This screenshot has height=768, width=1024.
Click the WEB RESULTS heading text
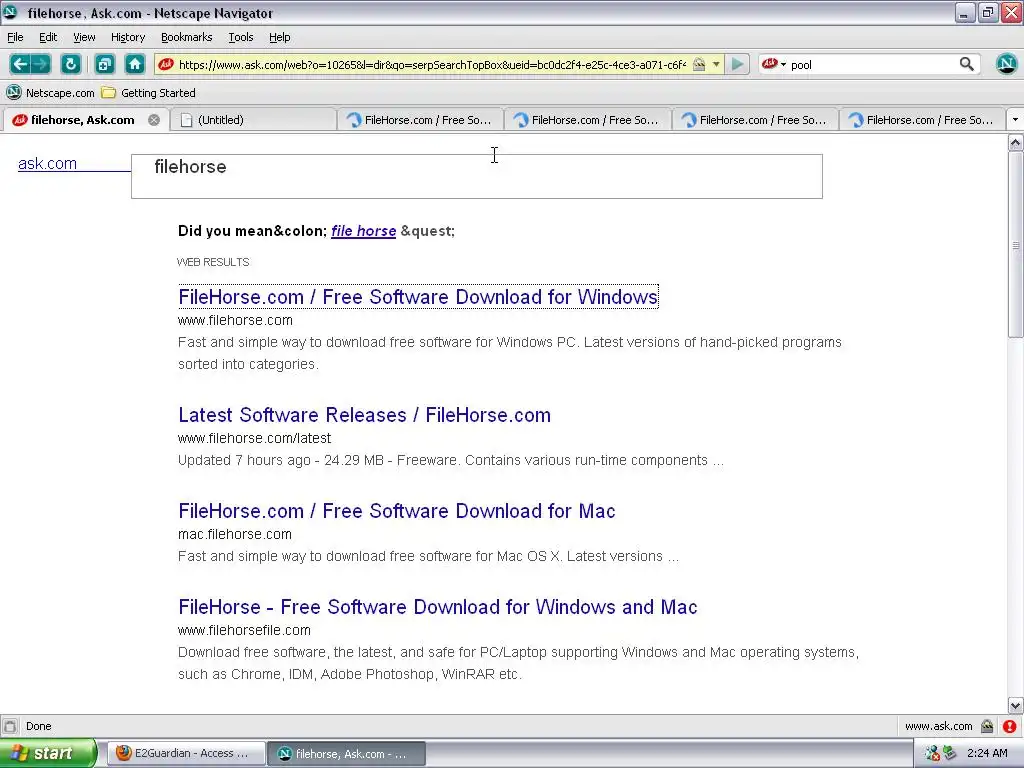tap(213, 263)
